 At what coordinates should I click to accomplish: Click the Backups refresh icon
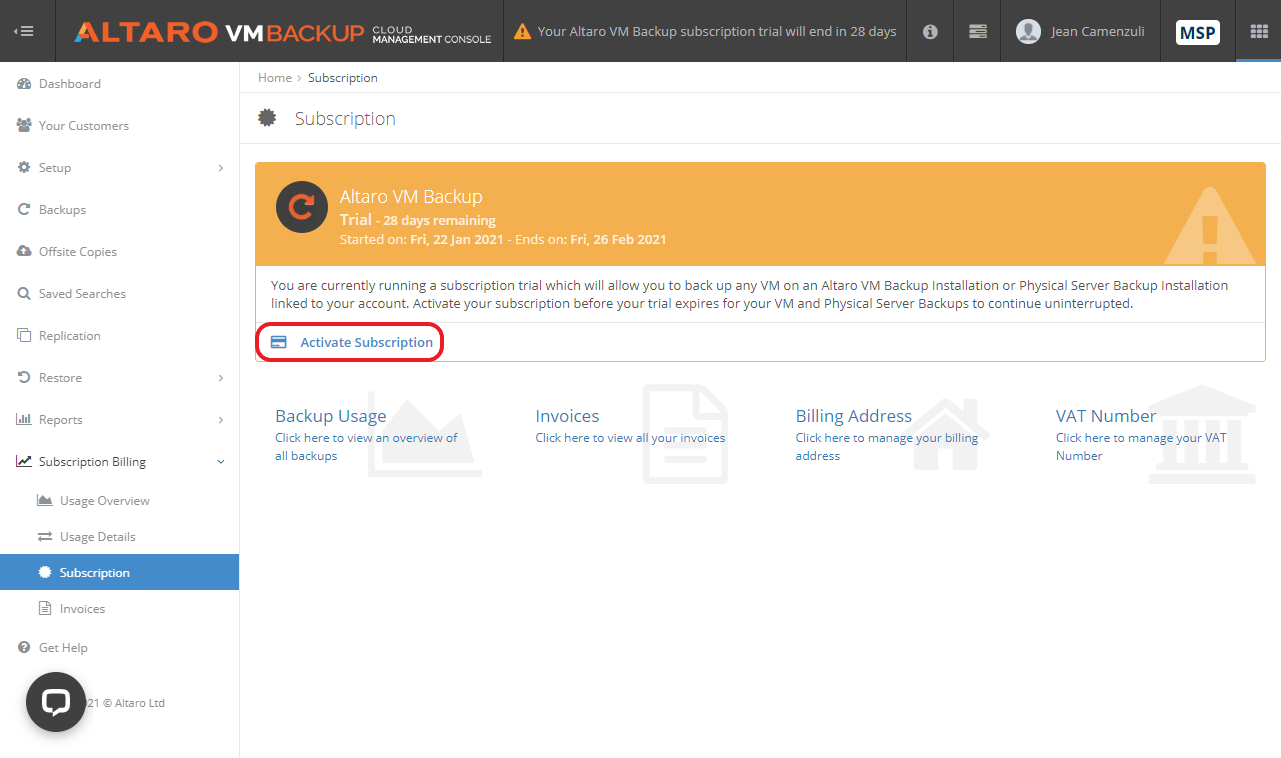pos(24,210)
